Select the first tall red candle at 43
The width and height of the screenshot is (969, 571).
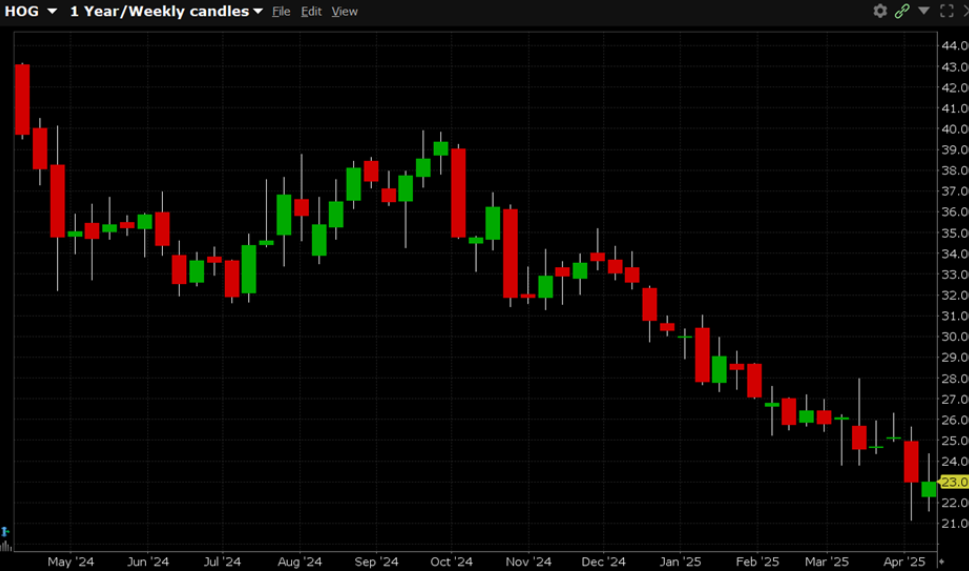[22, 99]
